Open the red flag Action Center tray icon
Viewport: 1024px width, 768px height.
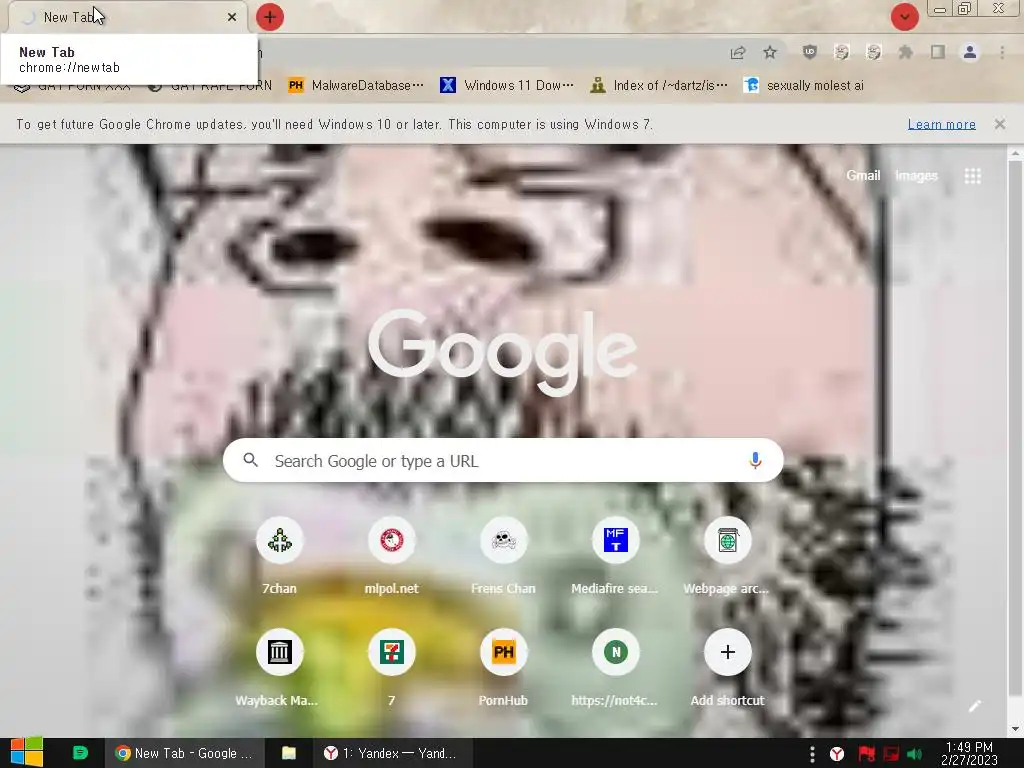point(867,754)
